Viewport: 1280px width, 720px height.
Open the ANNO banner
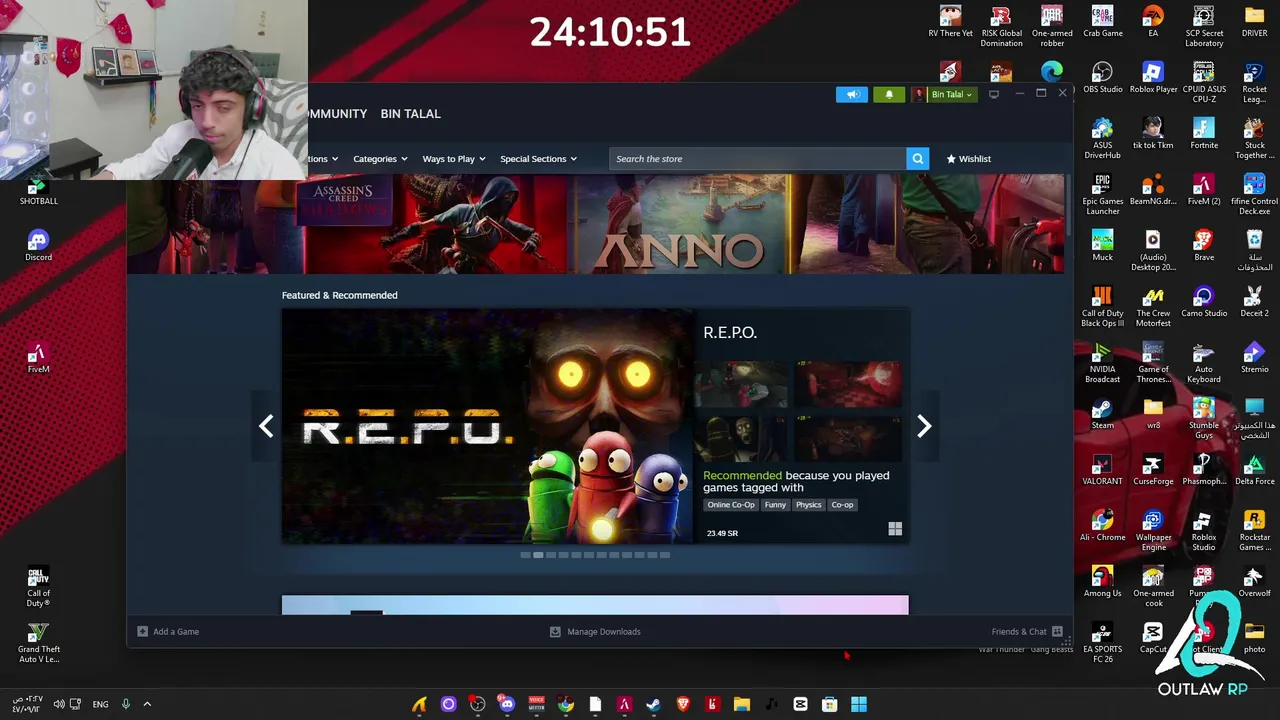click(680, 224)
